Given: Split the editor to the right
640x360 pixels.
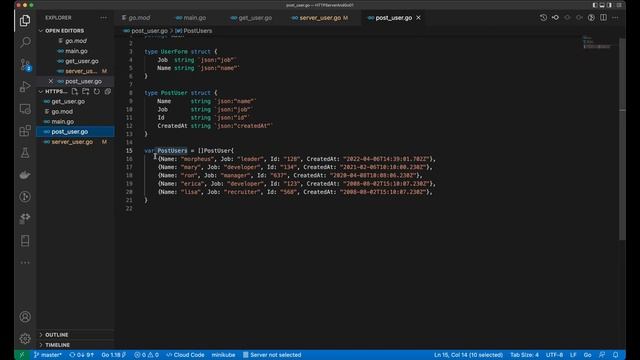Looking at the screenshot, I should coord(603,18).
